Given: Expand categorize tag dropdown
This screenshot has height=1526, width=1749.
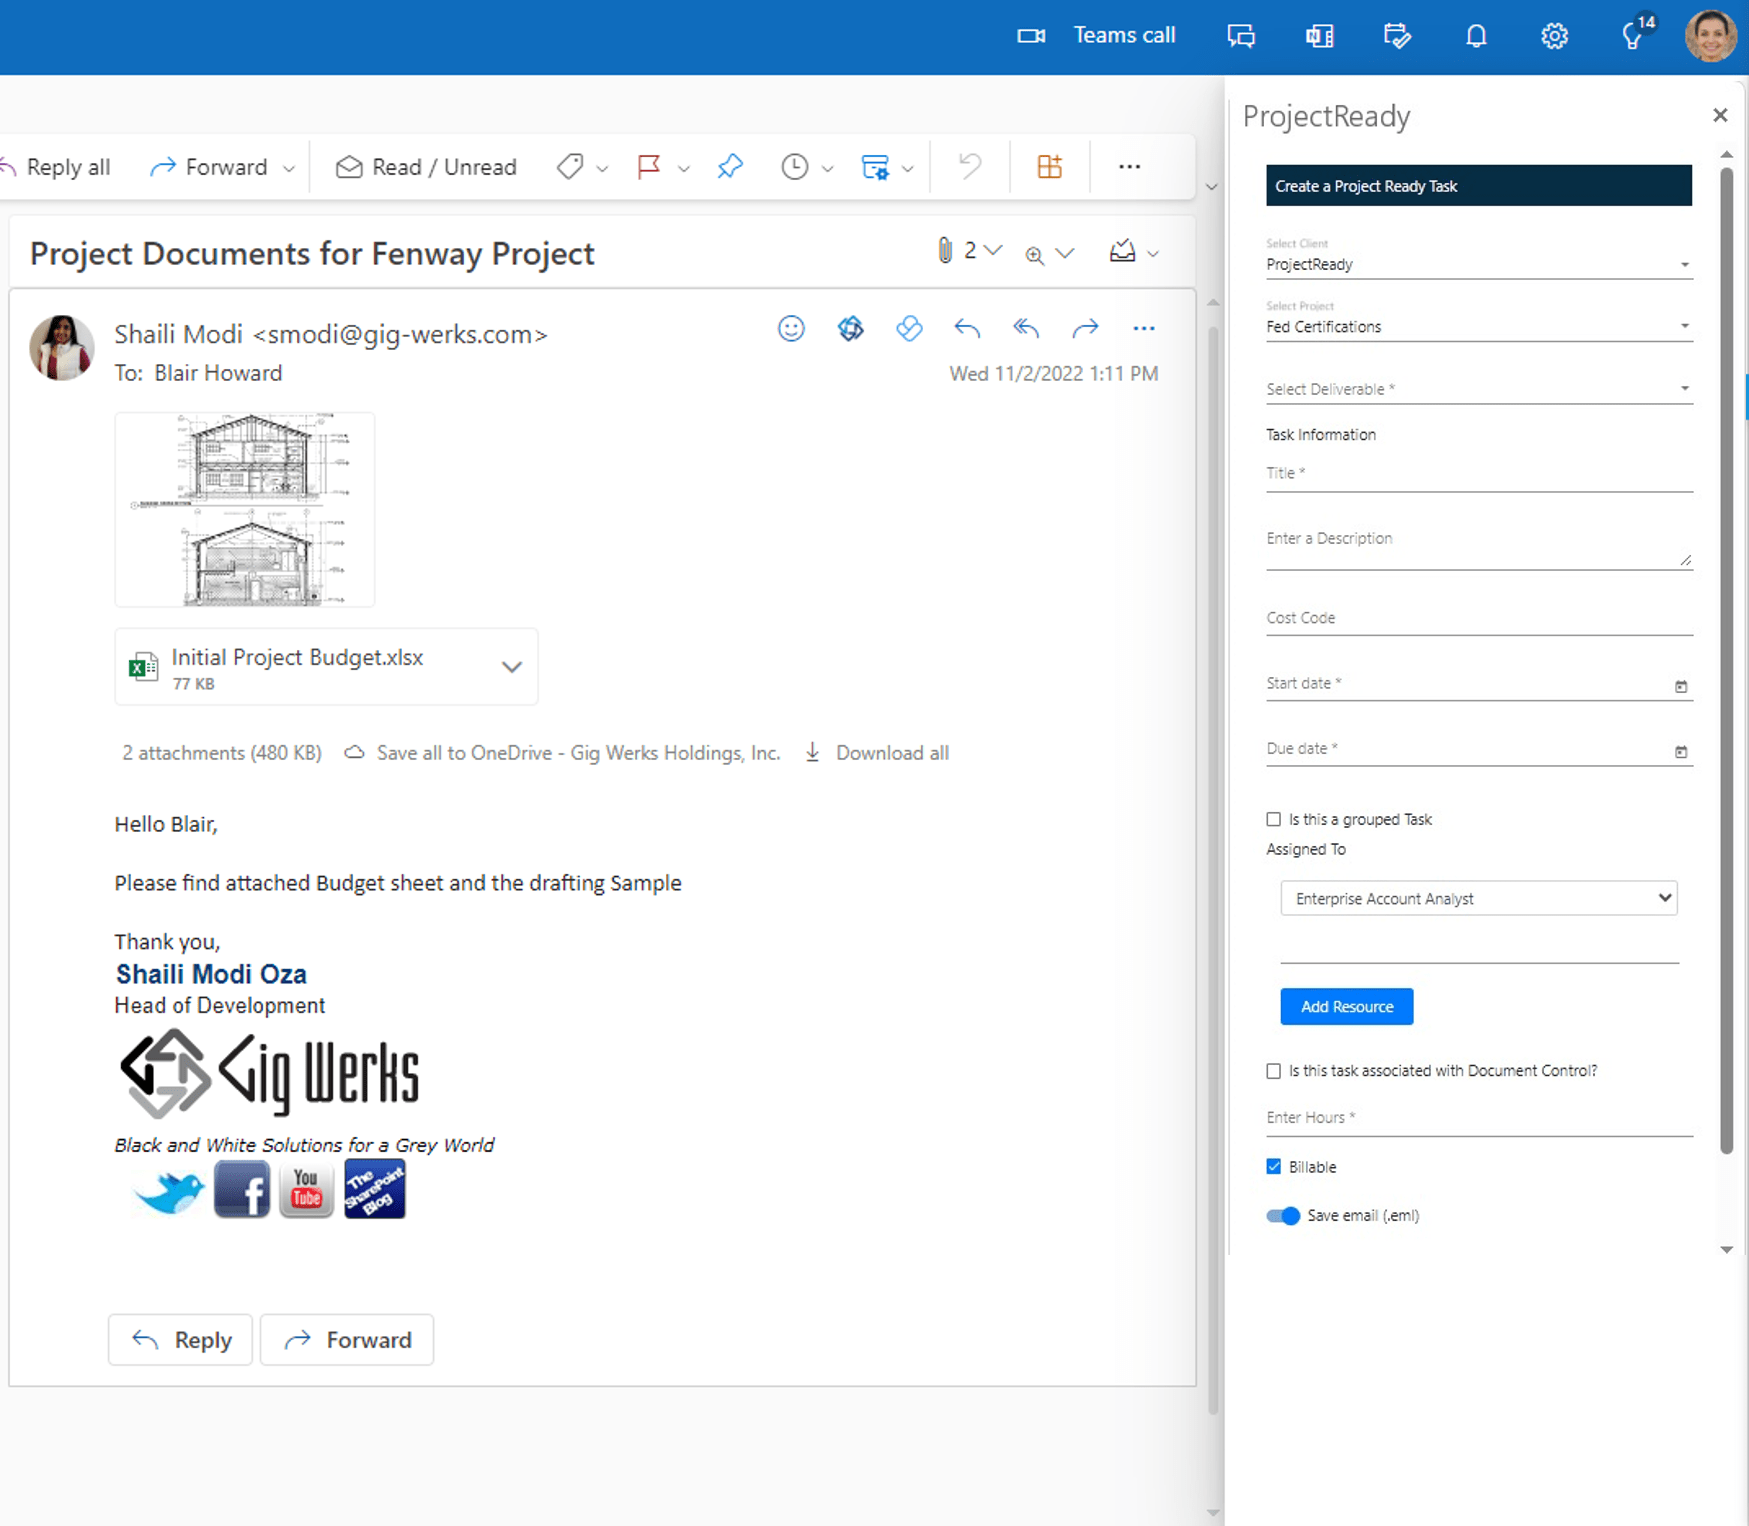Looking at the screenshot, I should tap(602, 168).
